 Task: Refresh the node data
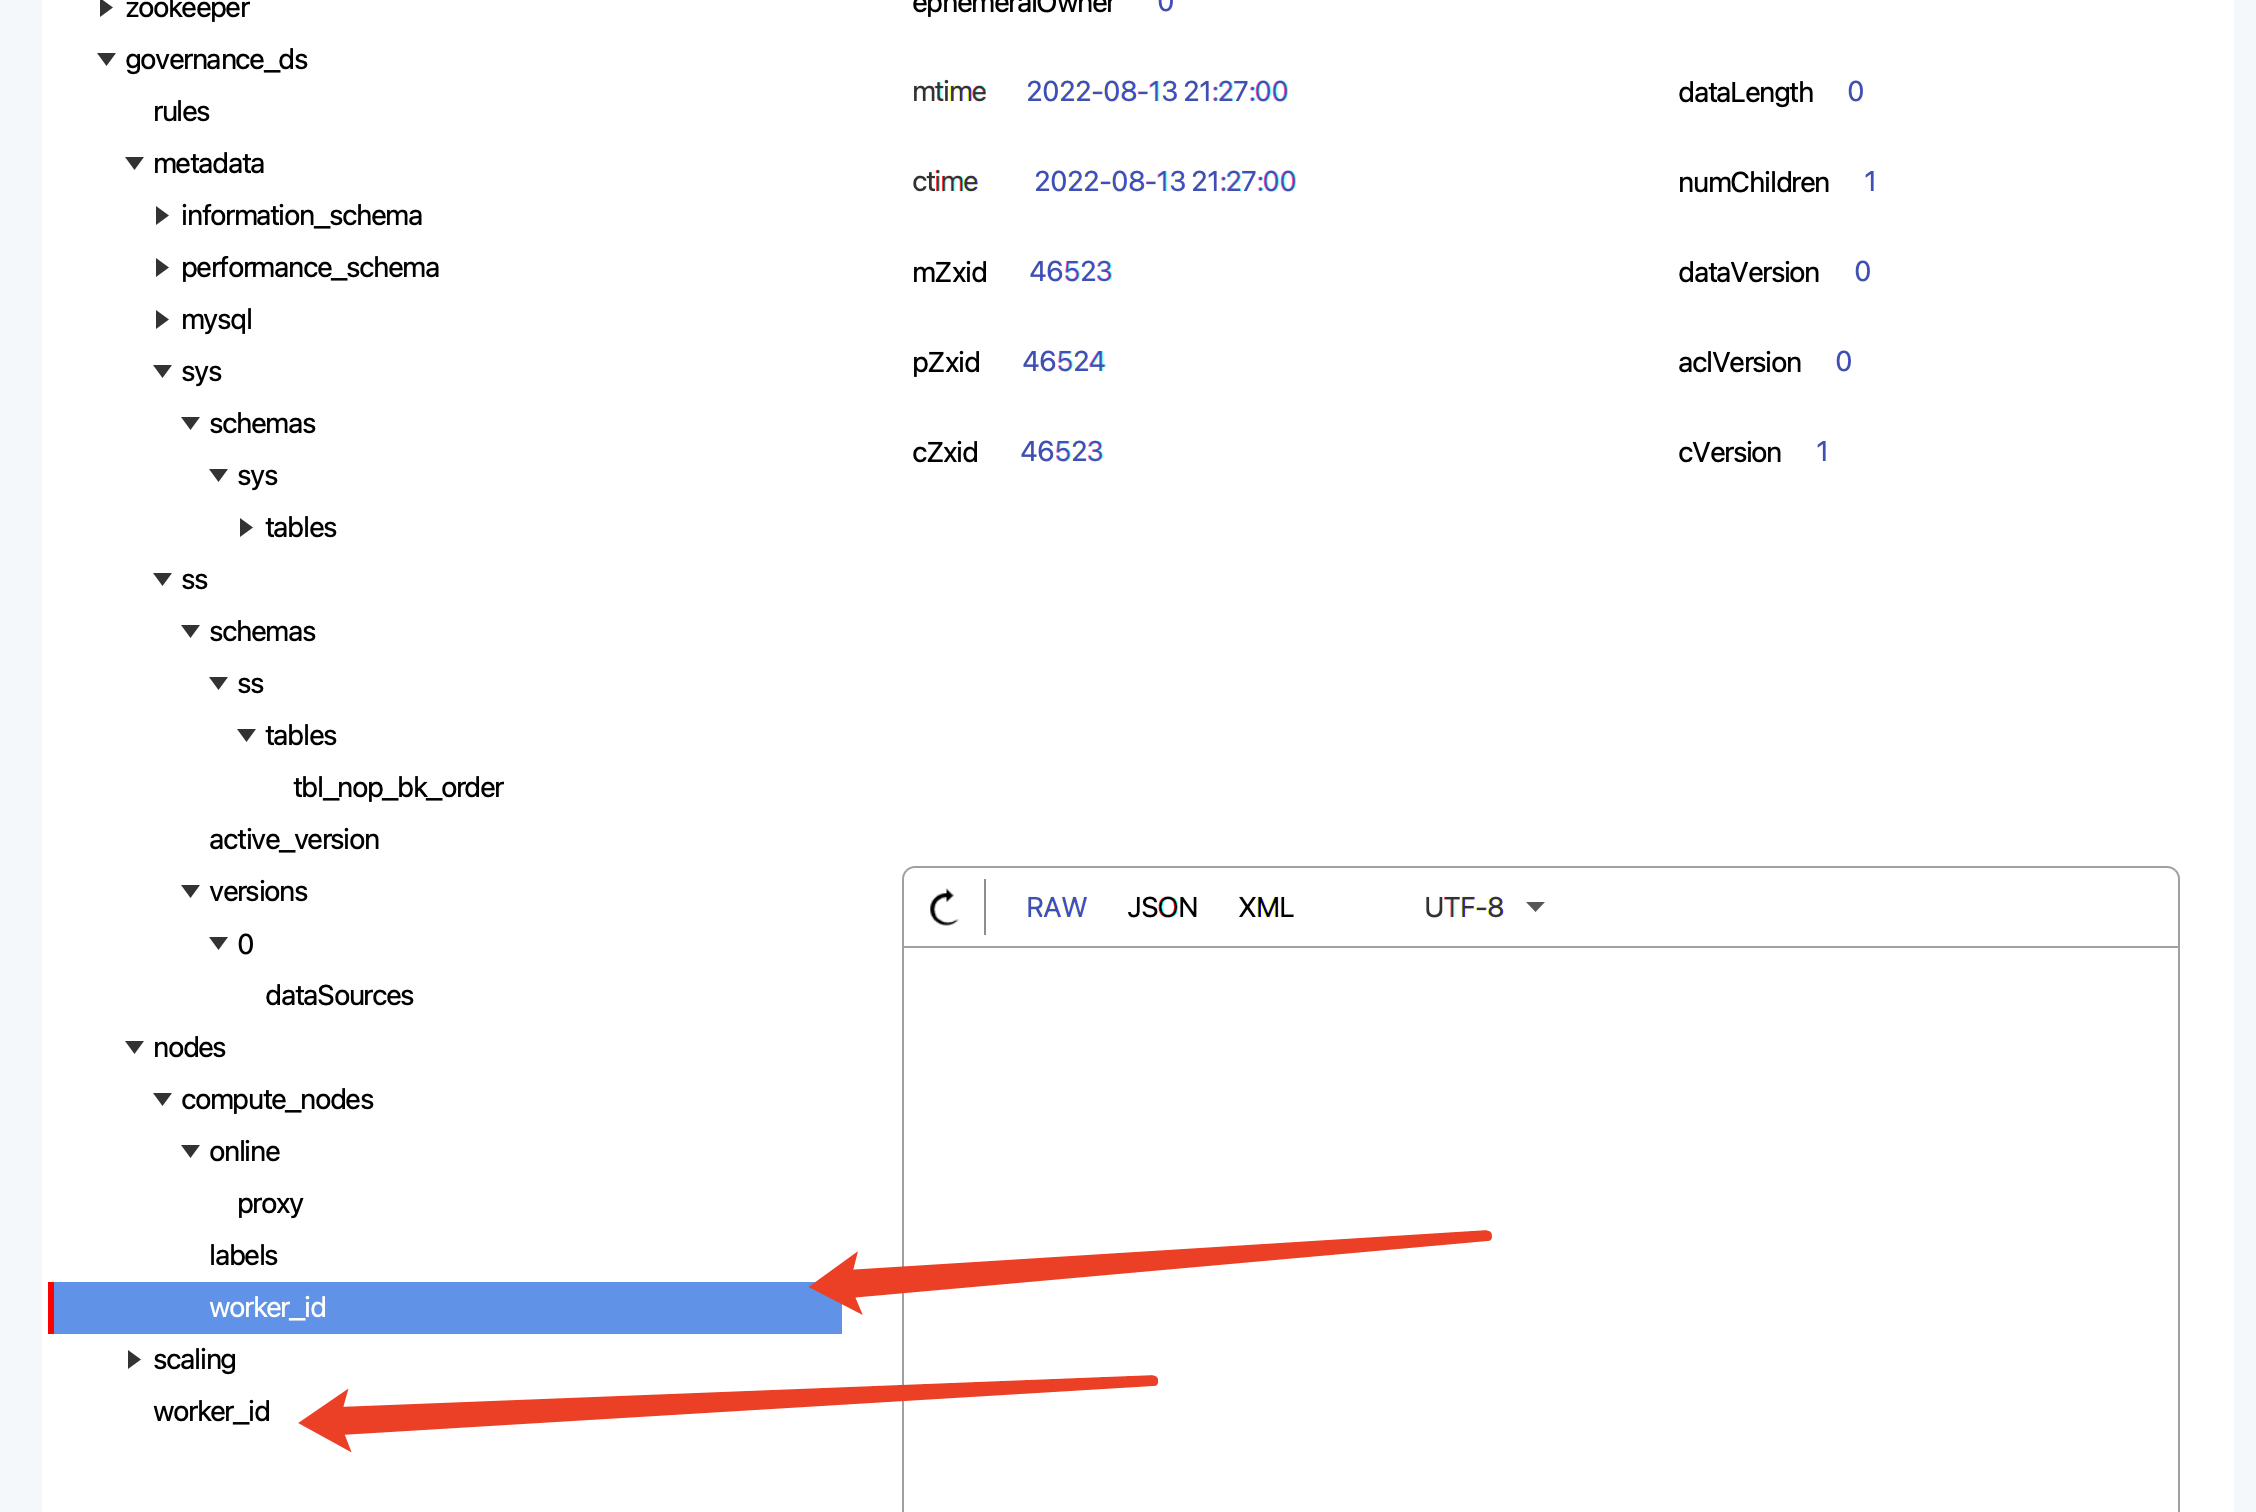point(943,908)
